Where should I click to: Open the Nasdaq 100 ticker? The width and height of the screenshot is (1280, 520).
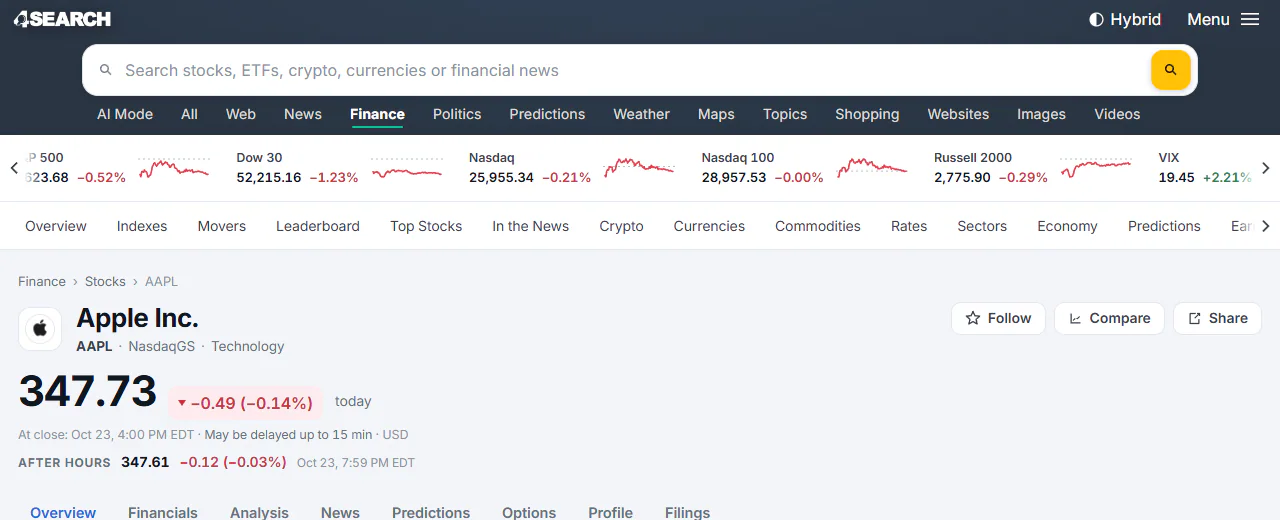[x=805, y=168]
